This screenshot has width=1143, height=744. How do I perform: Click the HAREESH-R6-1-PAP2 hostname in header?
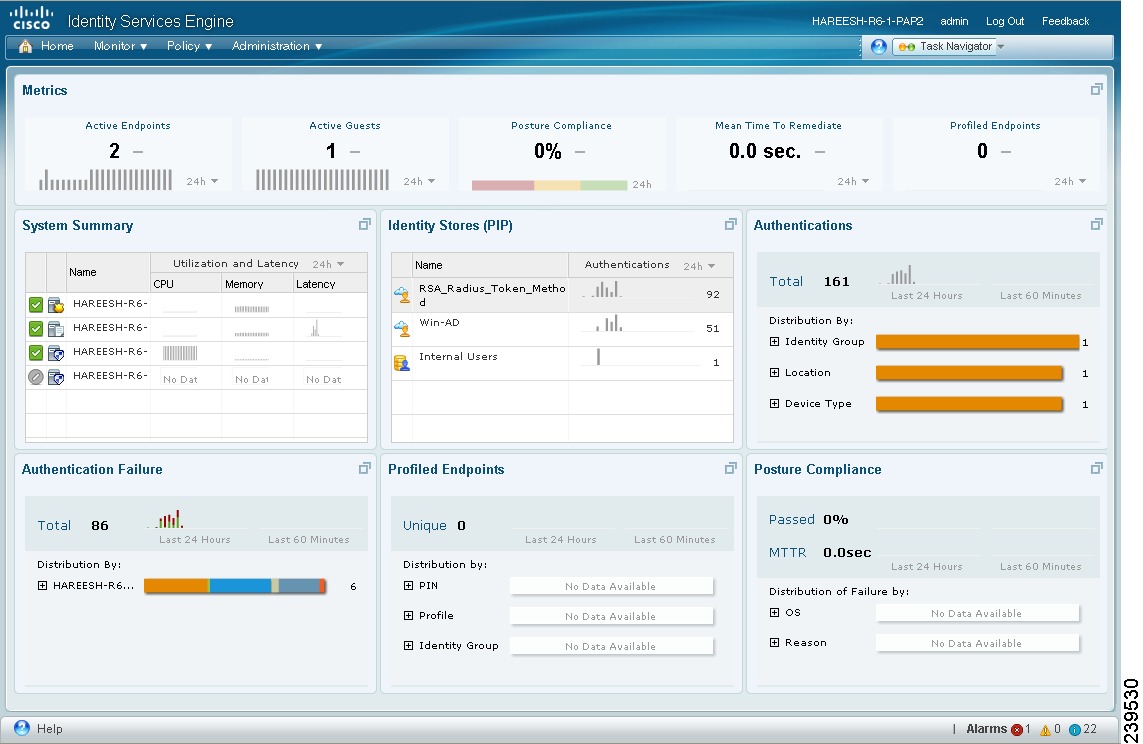click(x=867, y=21)
